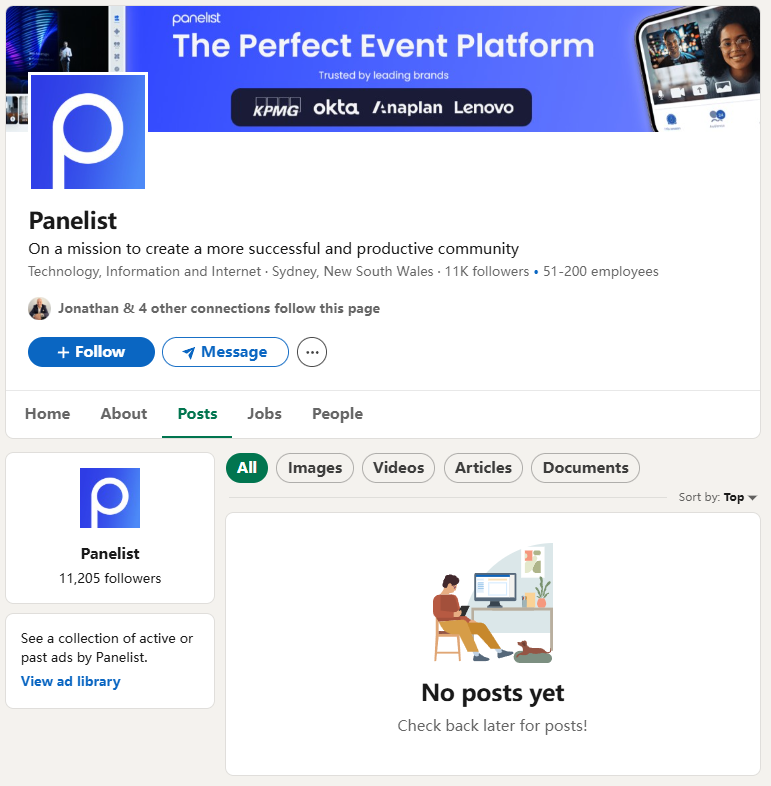Open the About tab
The width and height of the screenshot is (771, 786).
tap(124, 414)
